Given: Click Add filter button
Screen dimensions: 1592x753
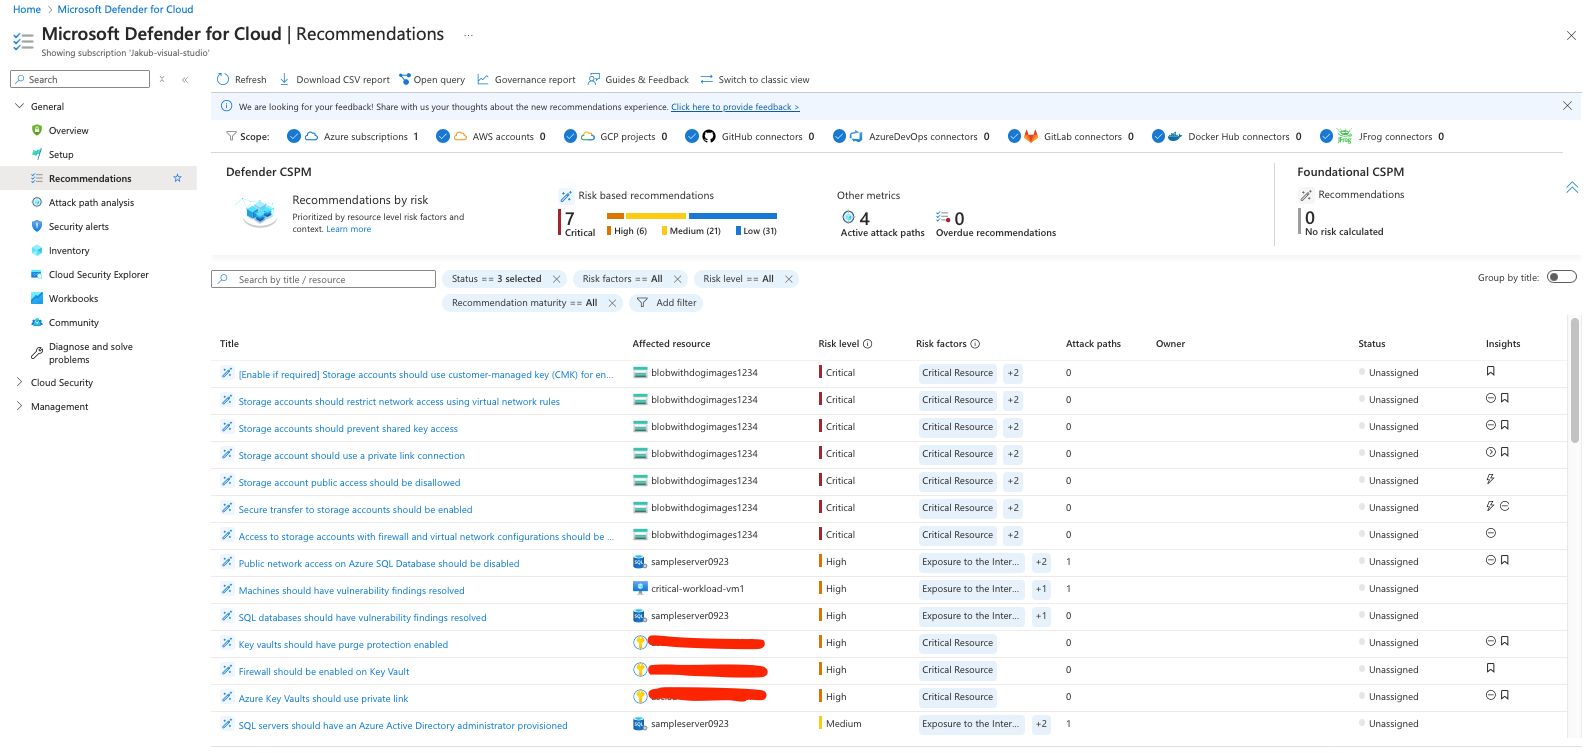Looking at the screenshot, I should [667, 303].
